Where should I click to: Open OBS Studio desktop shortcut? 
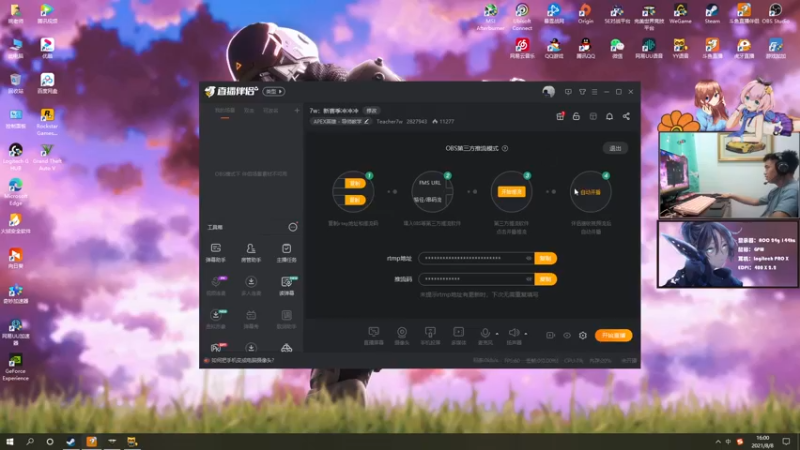775,14
